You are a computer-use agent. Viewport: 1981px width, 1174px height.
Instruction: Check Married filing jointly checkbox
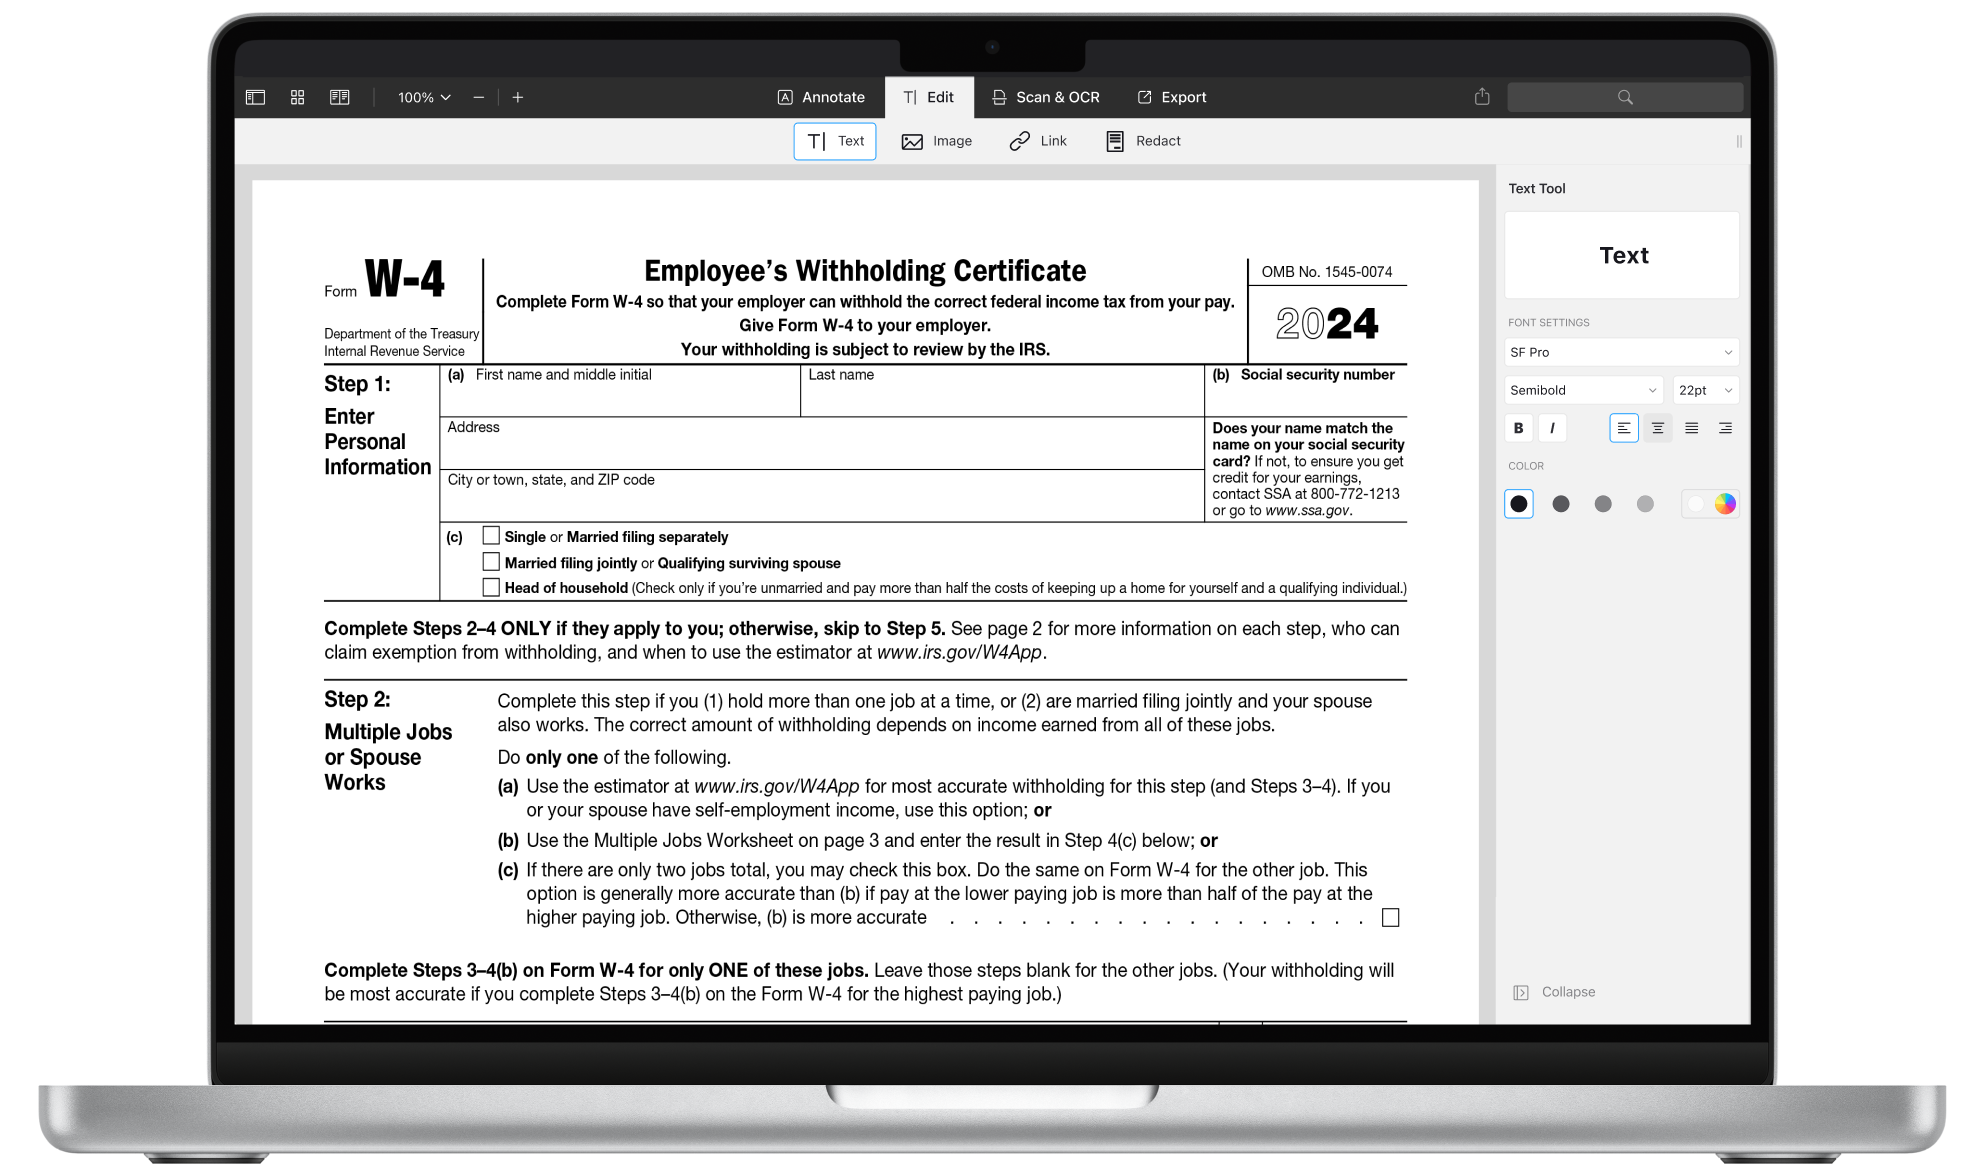tap(492, 562)
